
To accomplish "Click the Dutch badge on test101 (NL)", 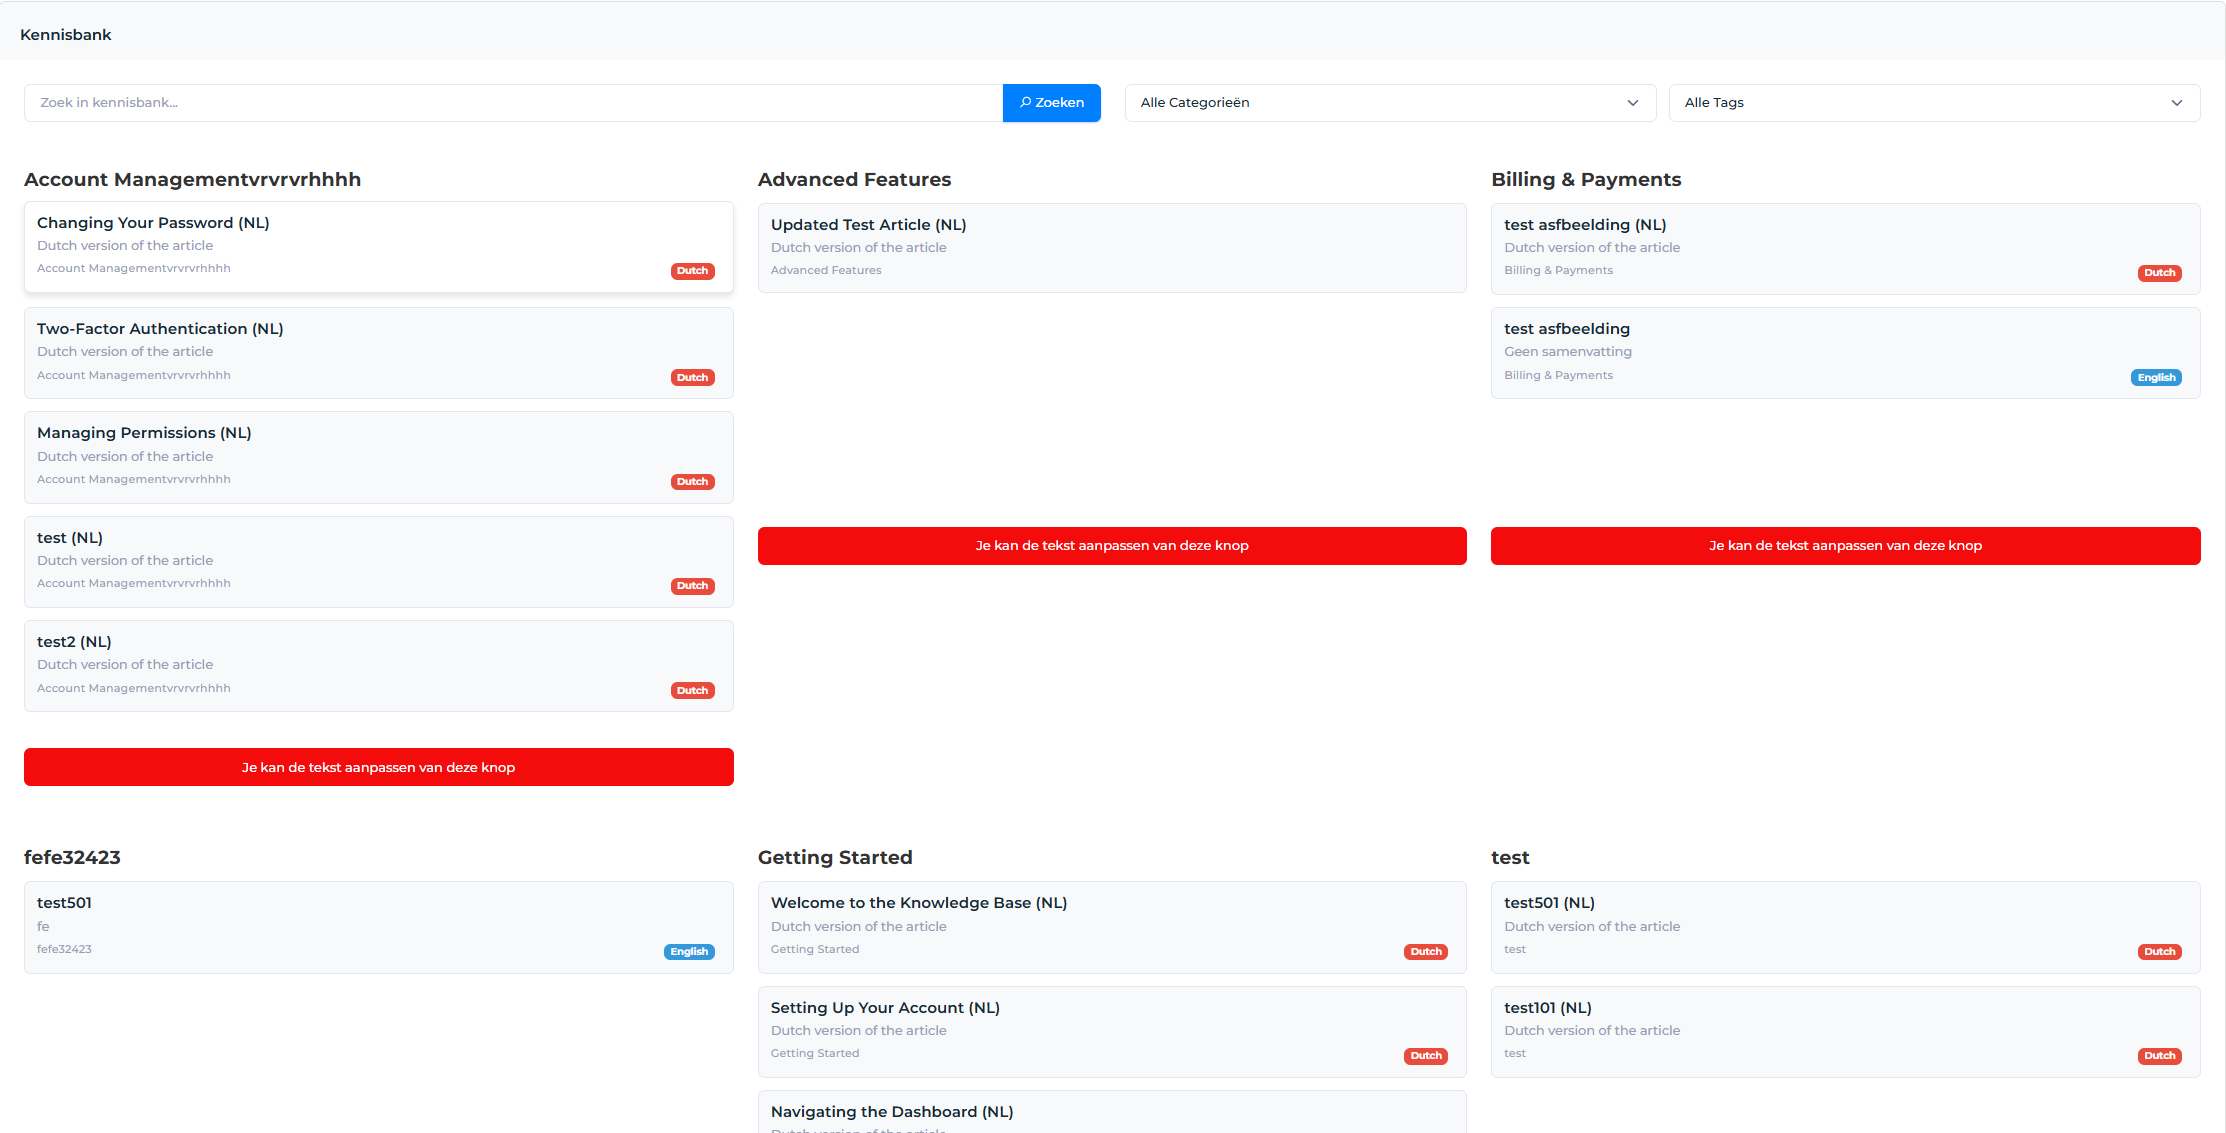I will pos(2160,1055).
